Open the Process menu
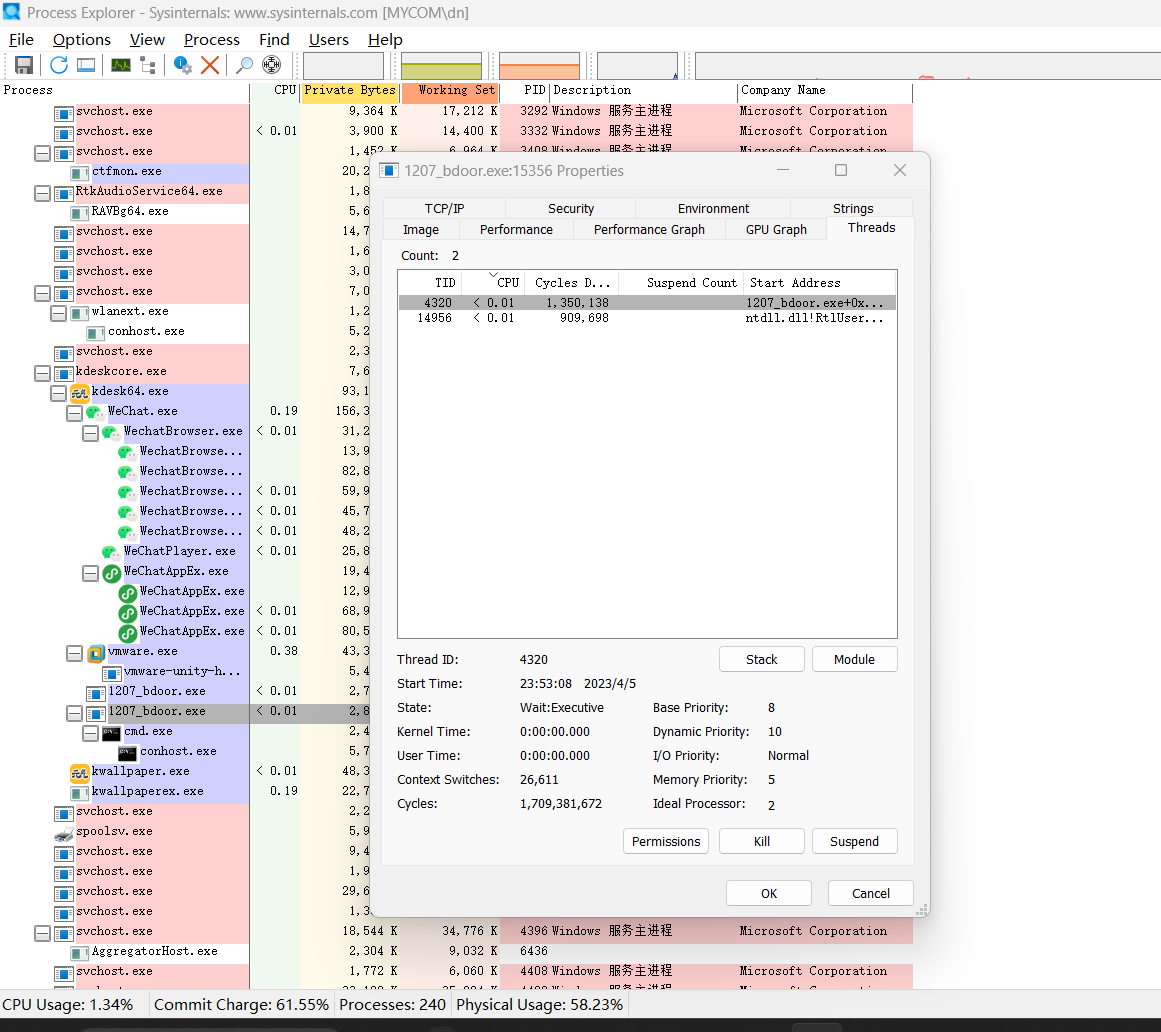 [211, 40]
